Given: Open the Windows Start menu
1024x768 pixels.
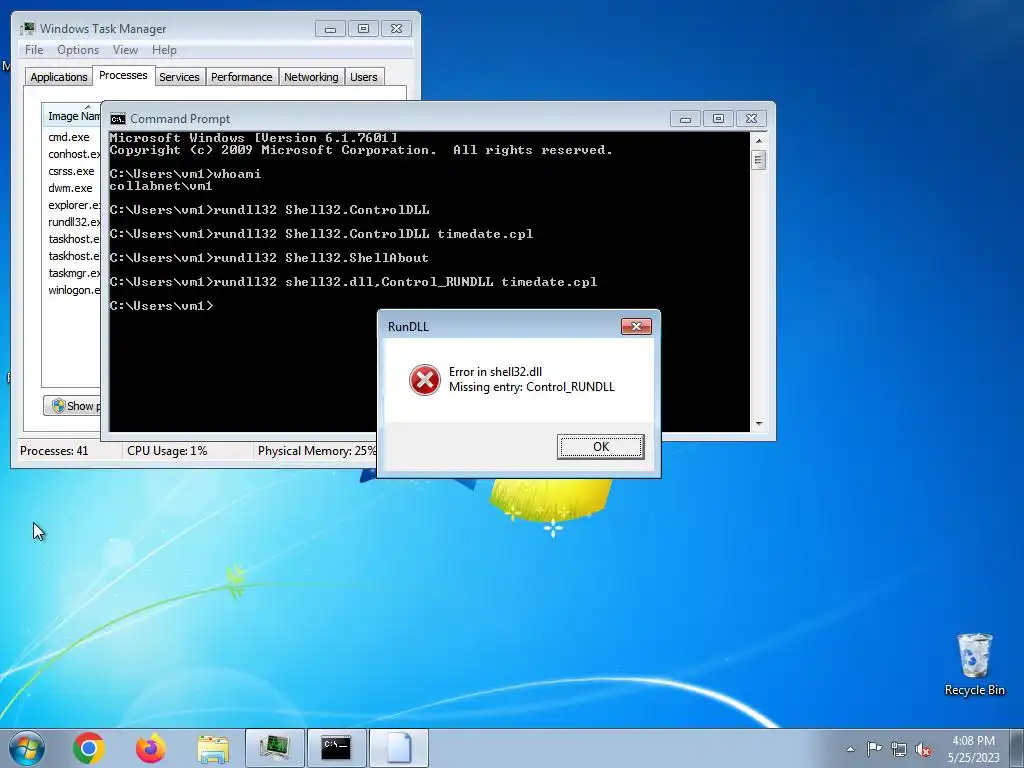Looking at the screenshot, I should (x=26, y=748).
